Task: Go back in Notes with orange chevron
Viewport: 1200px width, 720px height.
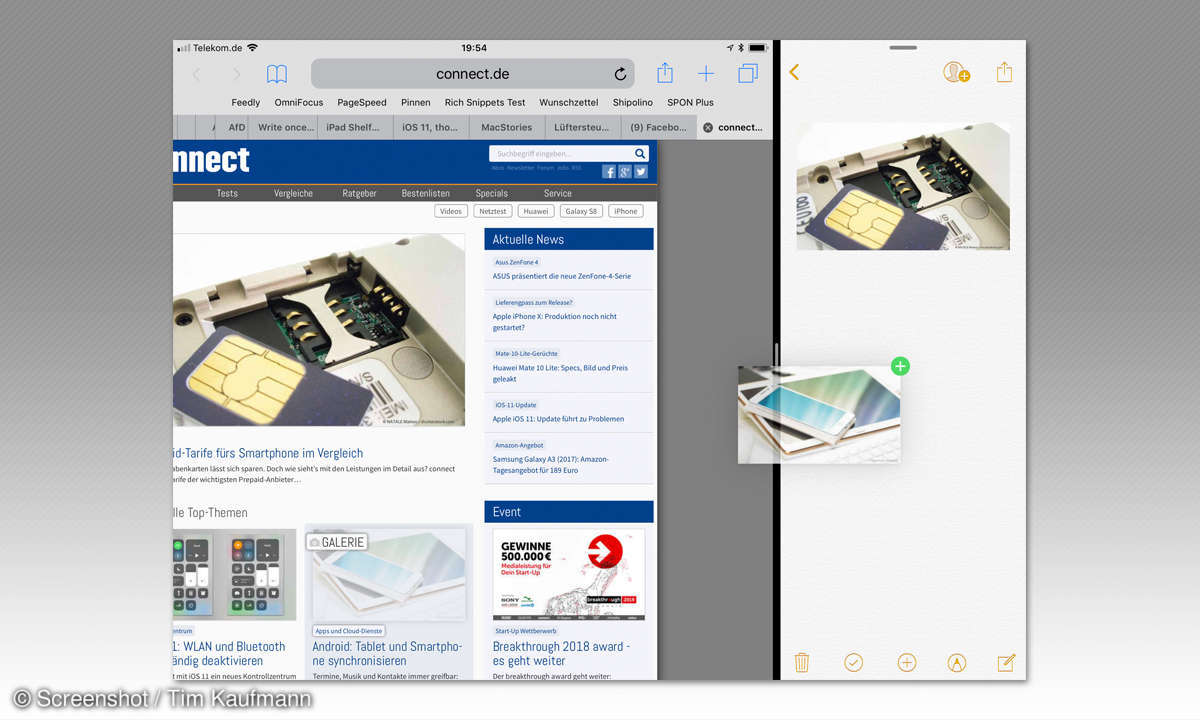Action: (x=794, y=72)
